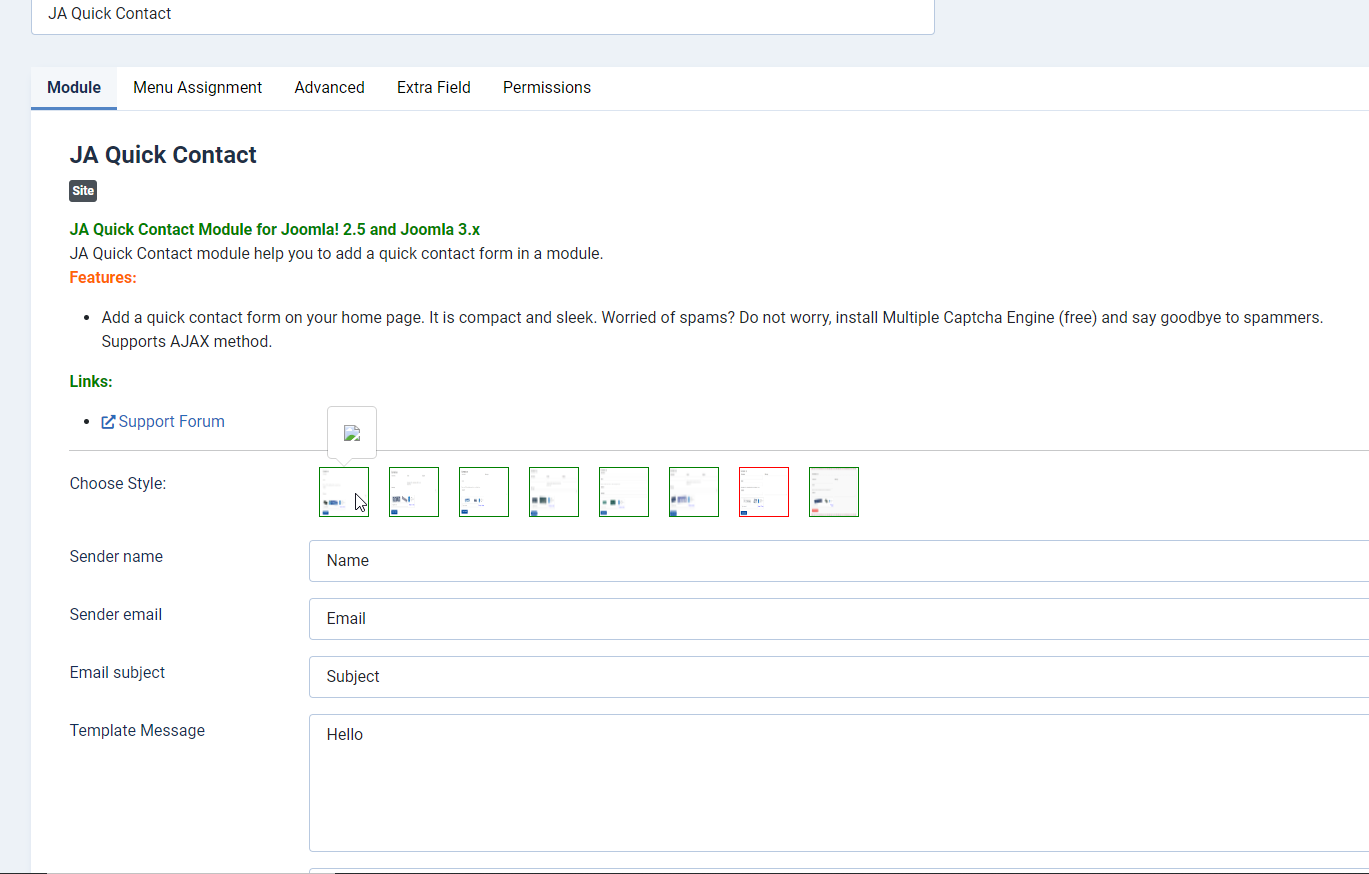Open the Menu Assignment tab
This screenshot has height=874, width=1369.
click(x=198, y=88)
